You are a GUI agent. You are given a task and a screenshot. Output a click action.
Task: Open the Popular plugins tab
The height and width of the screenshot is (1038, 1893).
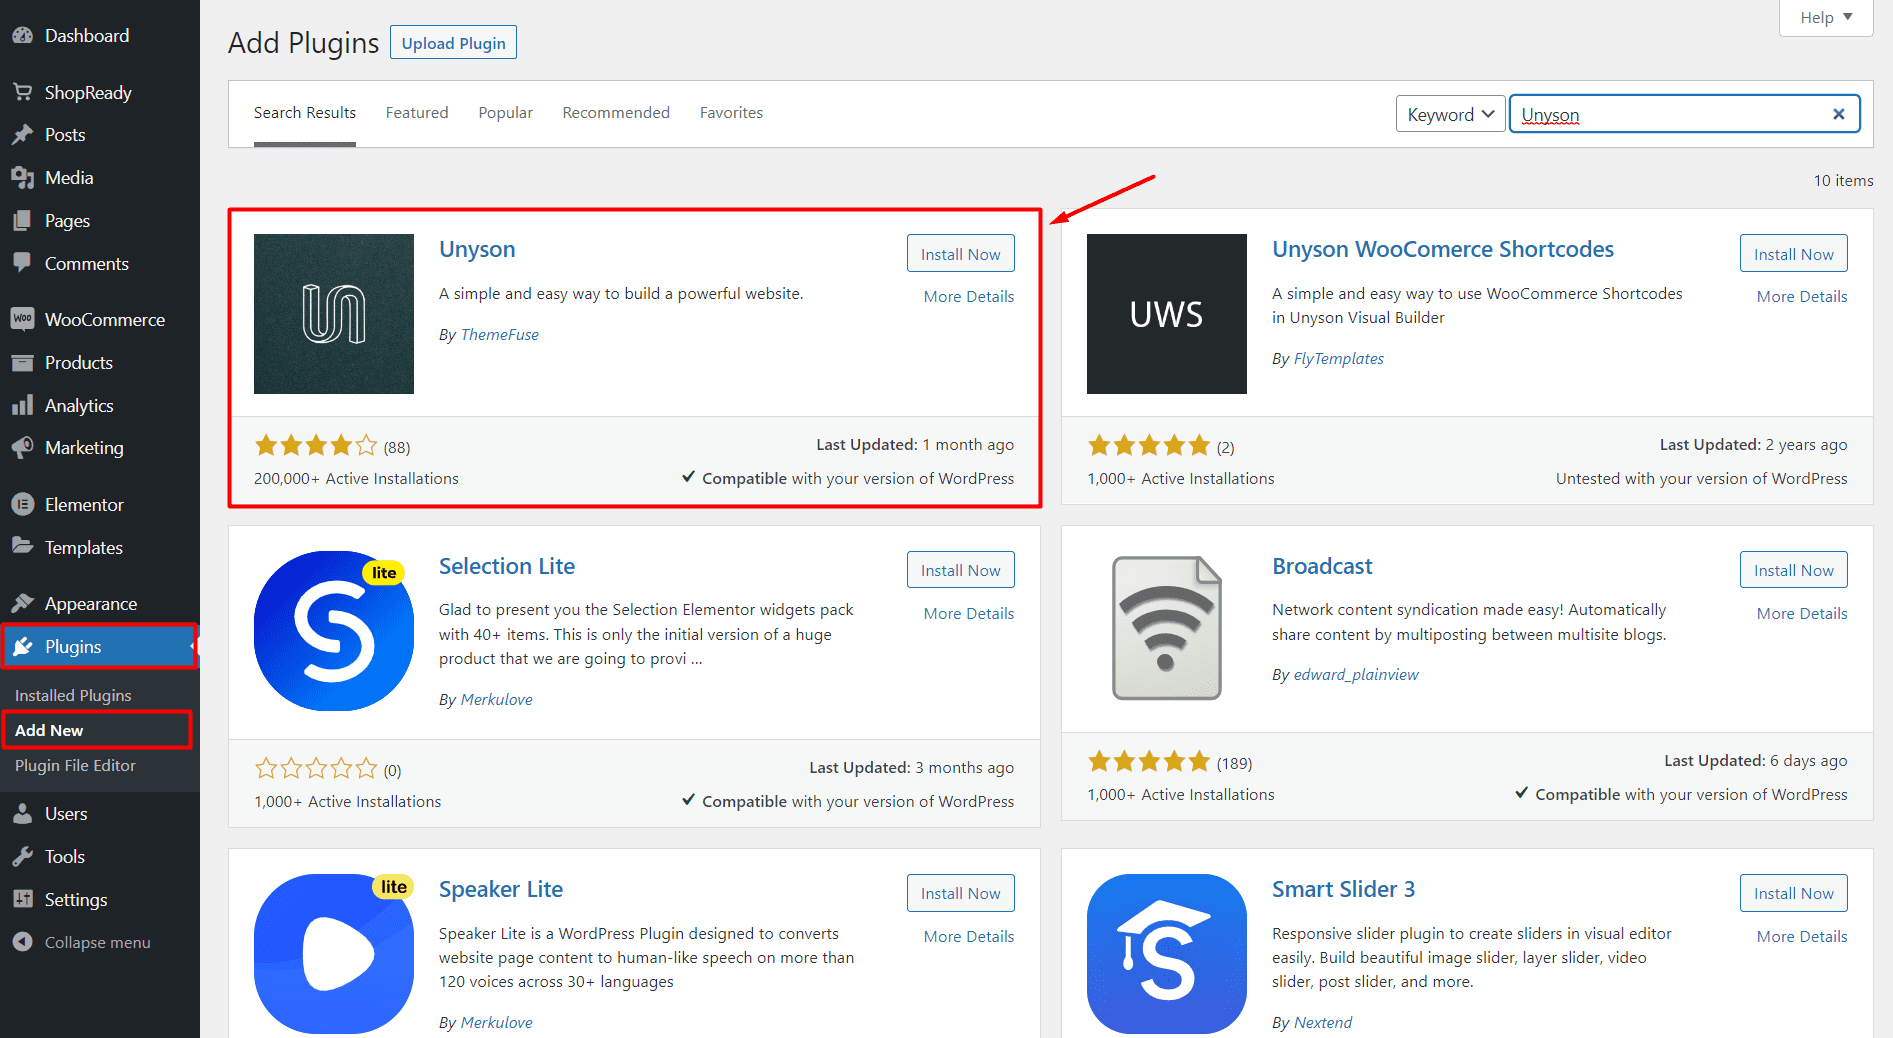pos(505,113)
